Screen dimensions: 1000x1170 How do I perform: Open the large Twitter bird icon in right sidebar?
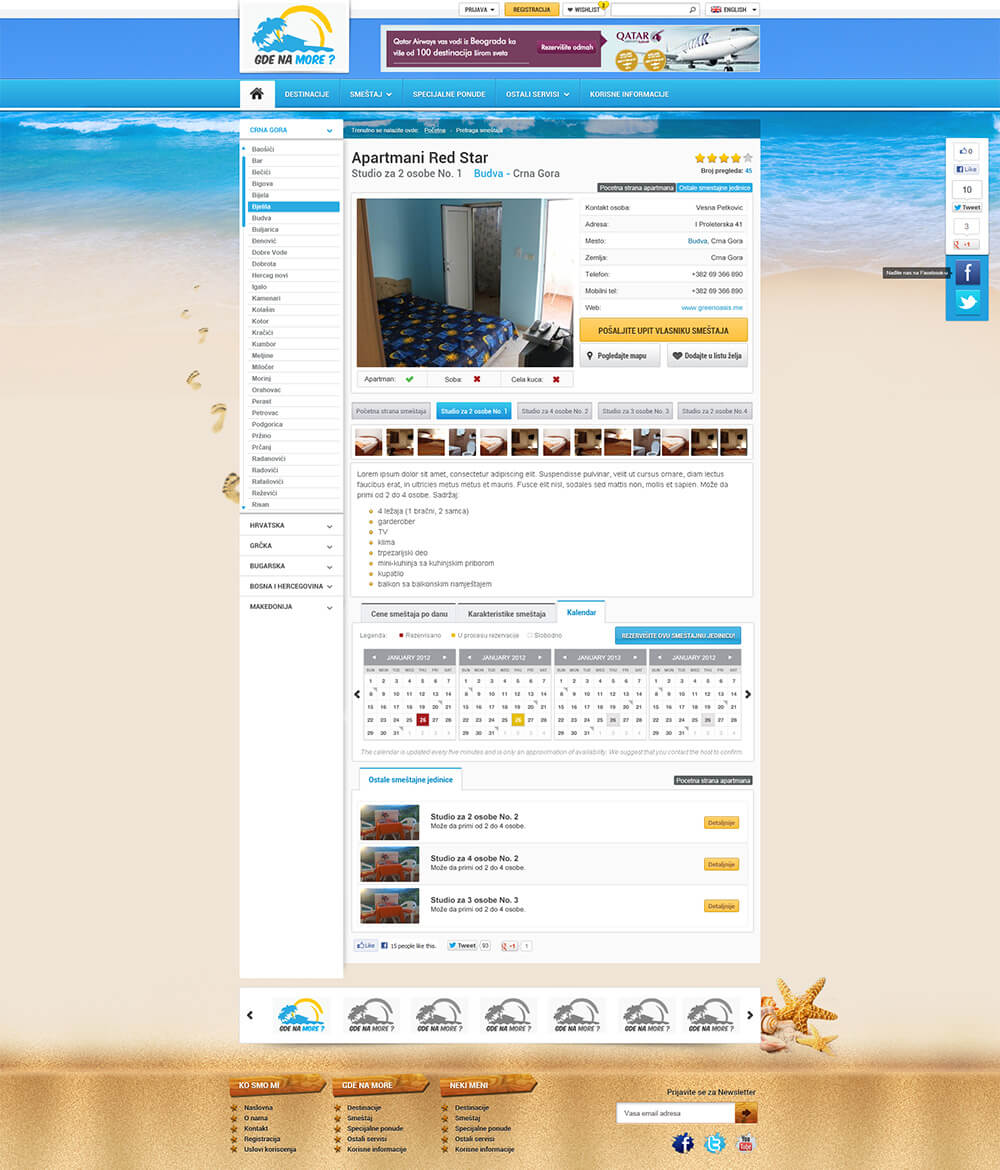967,302
